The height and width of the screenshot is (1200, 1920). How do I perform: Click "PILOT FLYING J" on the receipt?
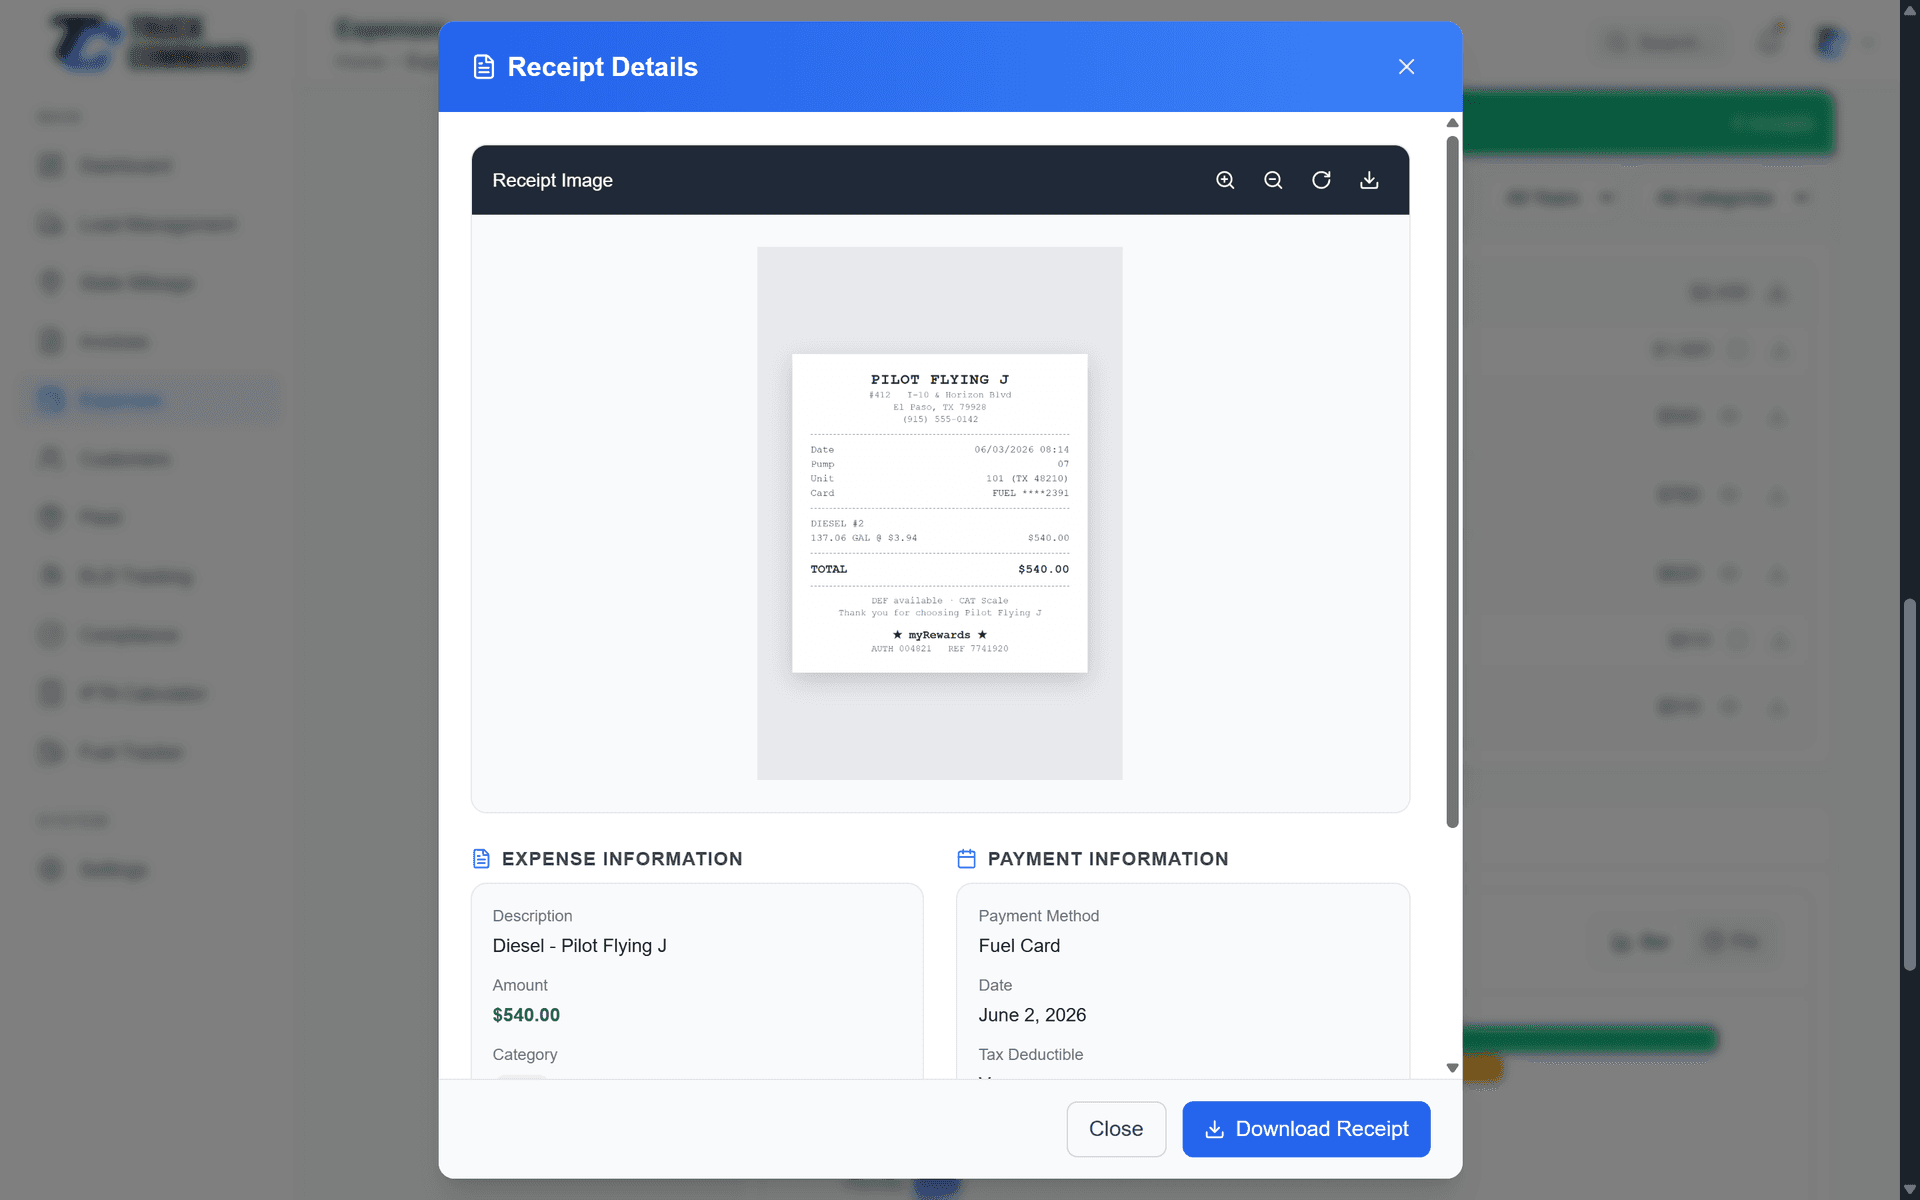[940, 380]
